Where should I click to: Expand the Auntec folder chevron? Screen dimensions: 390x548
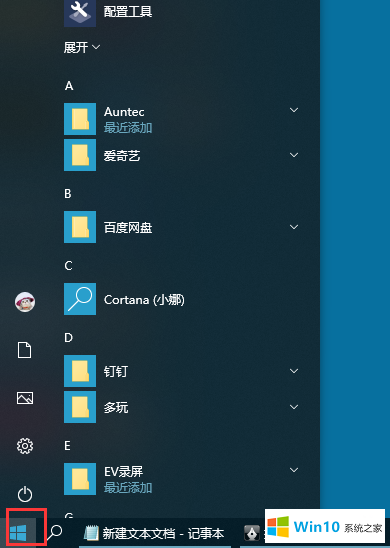click(294, 110)
